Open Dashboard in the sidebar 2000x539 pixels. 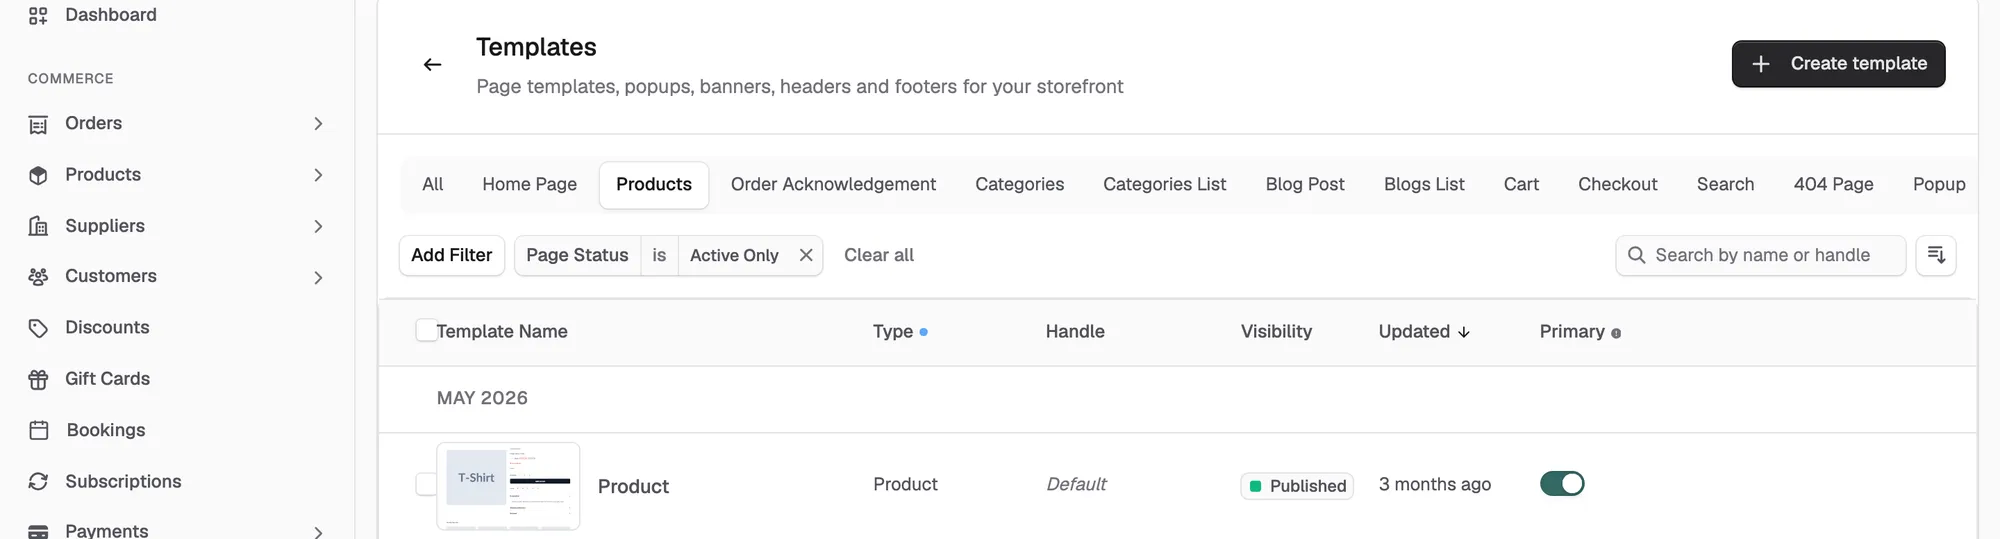tap(111, 15)
